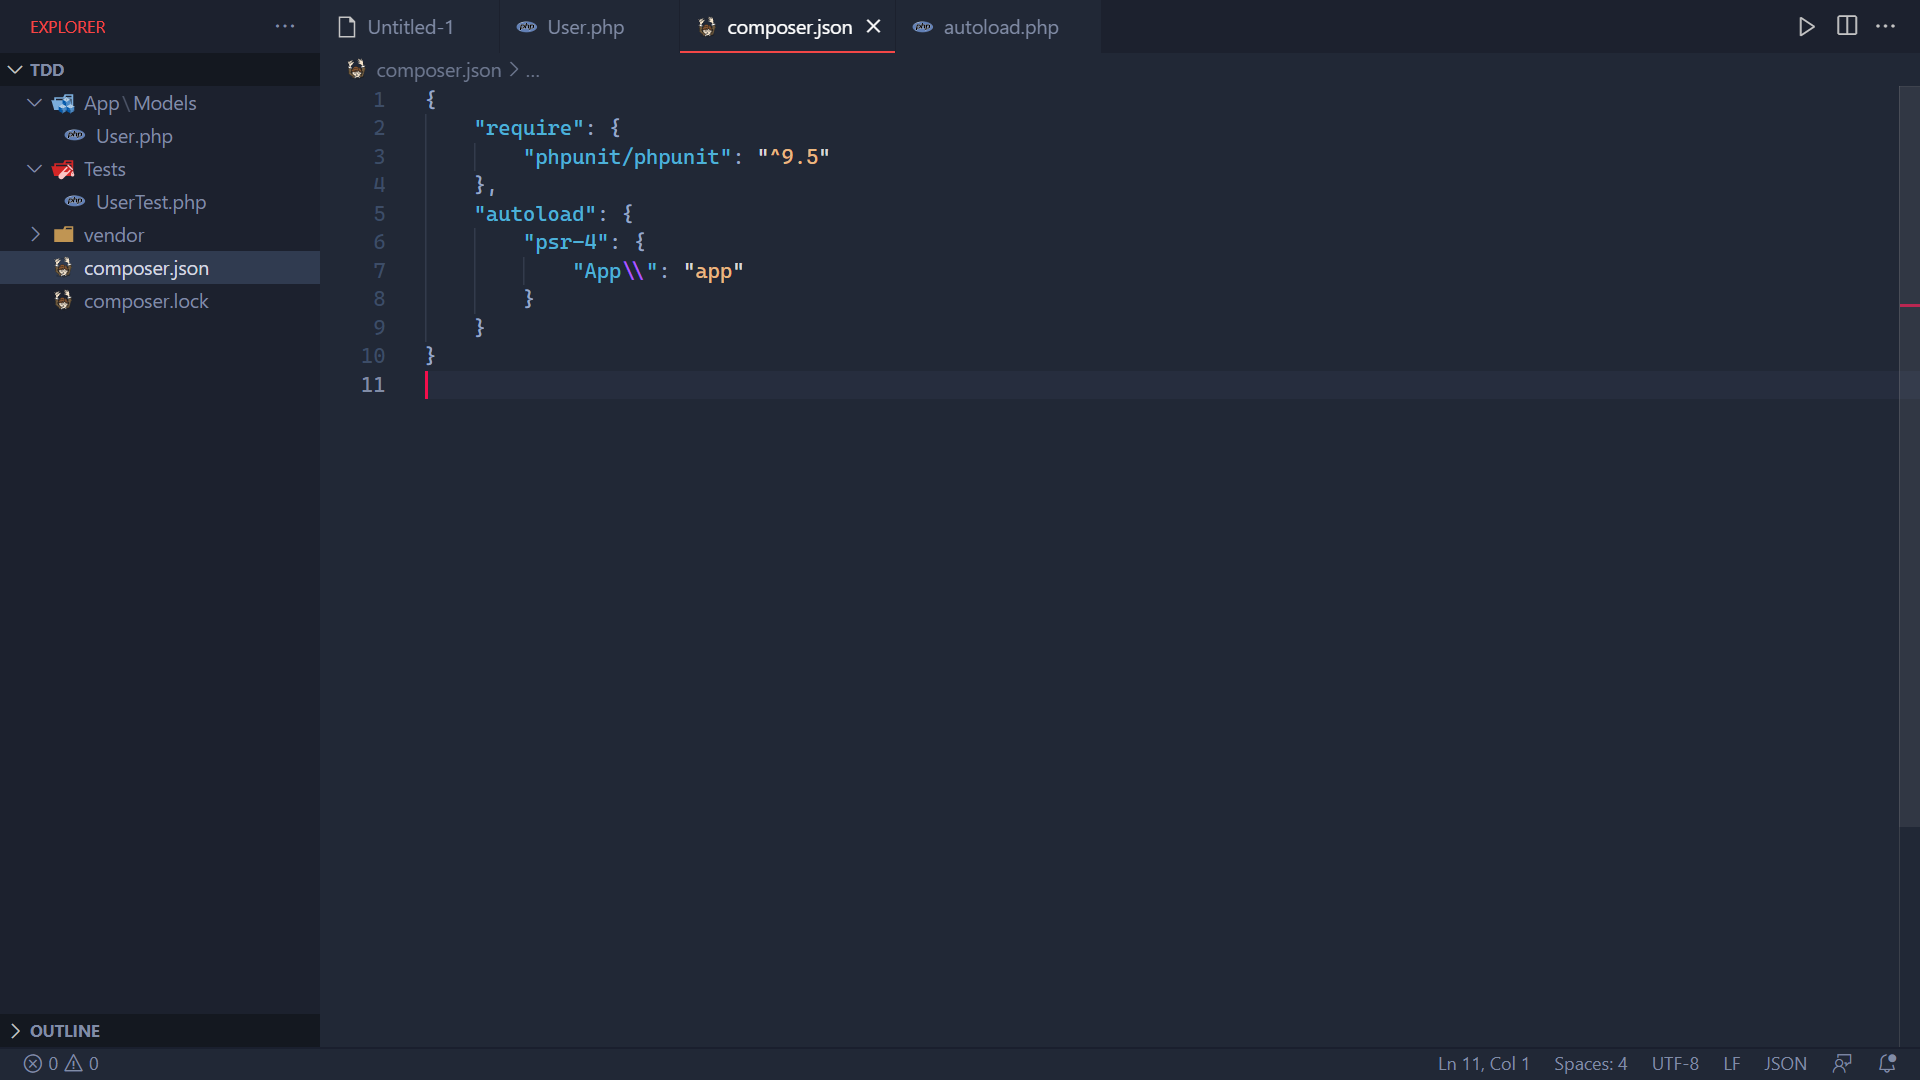Collapse the TDD workspace folder
Viewport: 1920px width, 1080px height.
coord(15,70)
